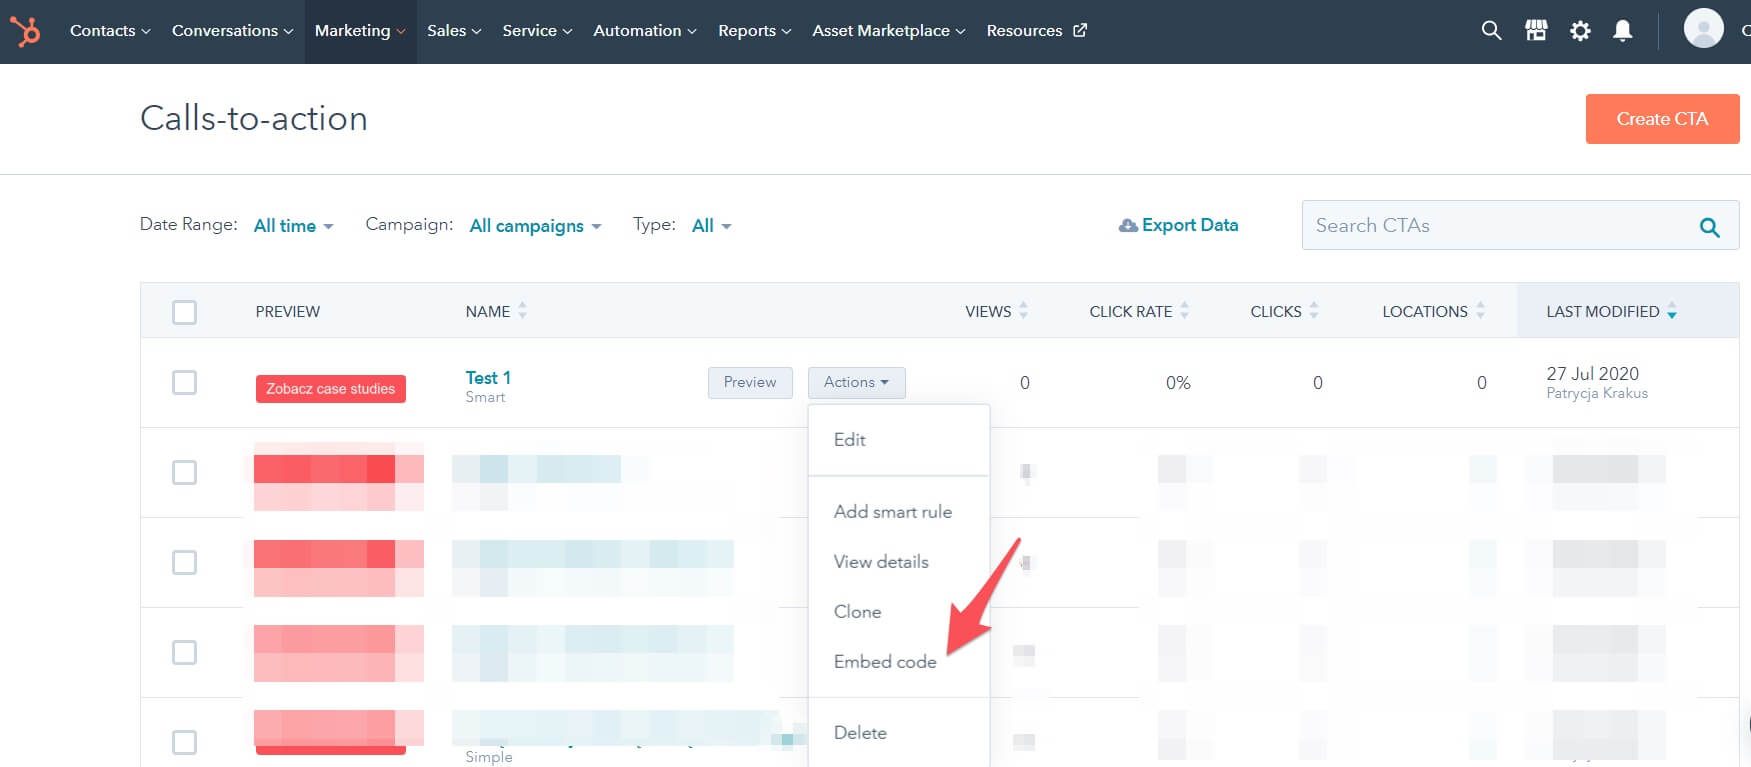Click the Patrycja Krakus author text

click(x=1597, y=394)
